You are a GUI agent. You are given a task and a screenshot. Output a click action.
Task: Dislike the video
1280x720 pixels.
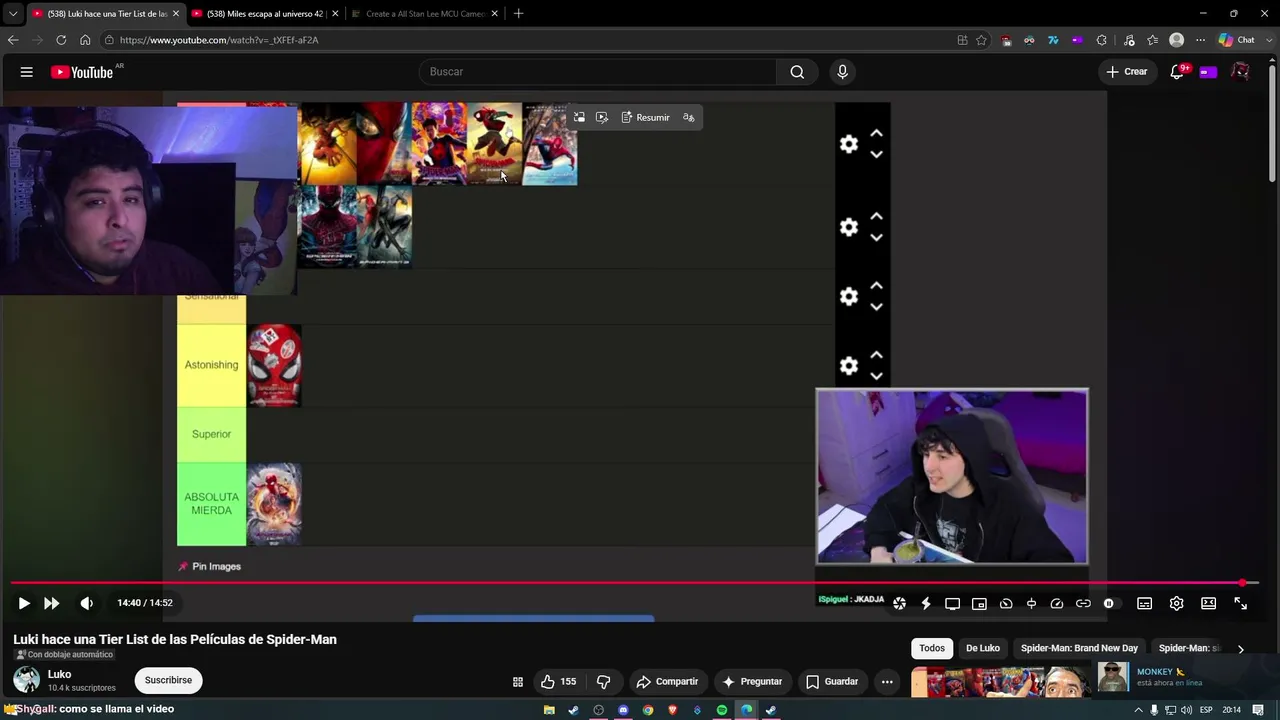coord(604,682)
